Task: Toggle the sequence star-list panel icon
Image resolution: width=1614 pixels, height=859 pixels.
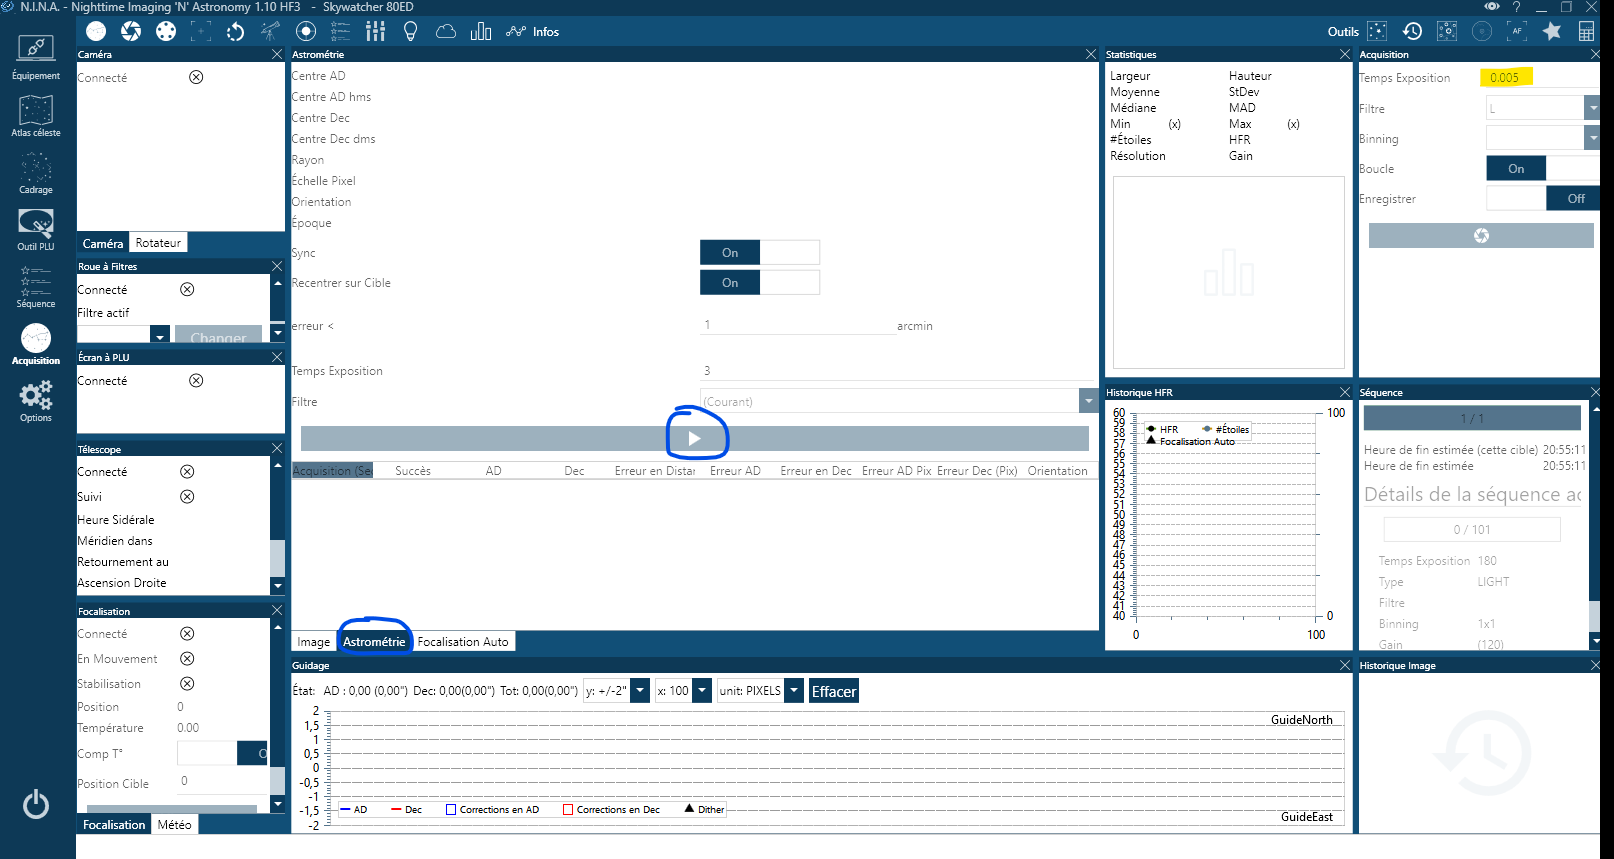Action: tap(341, 31)
